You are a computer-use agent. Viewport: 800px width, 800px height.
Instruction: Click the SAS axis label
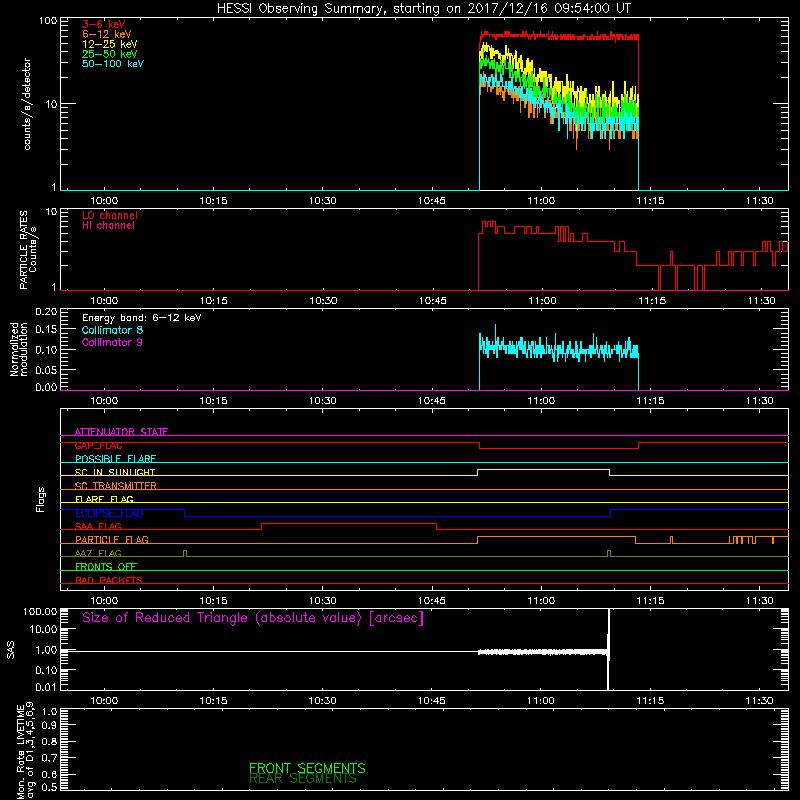pos(11,650)
